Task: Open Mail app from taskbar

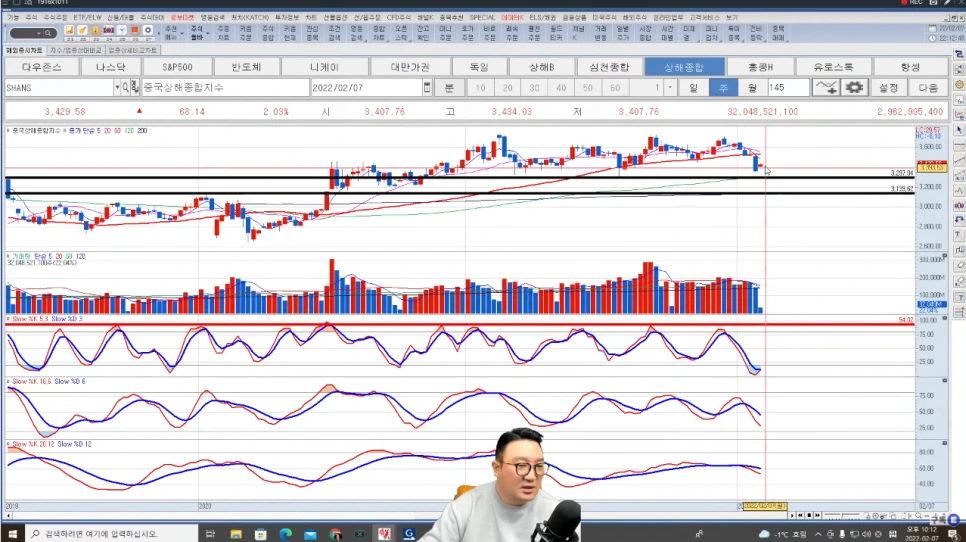Action: 310,534
